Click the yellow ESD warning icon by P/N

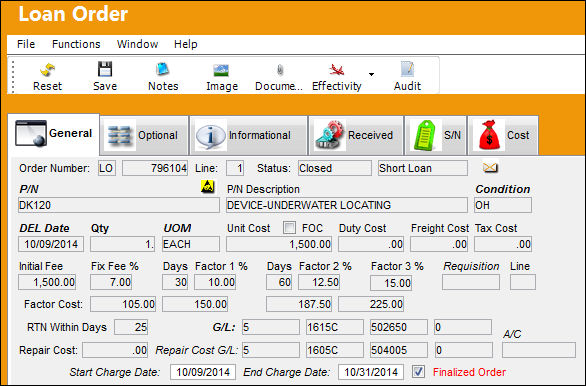tap(207, 186)
